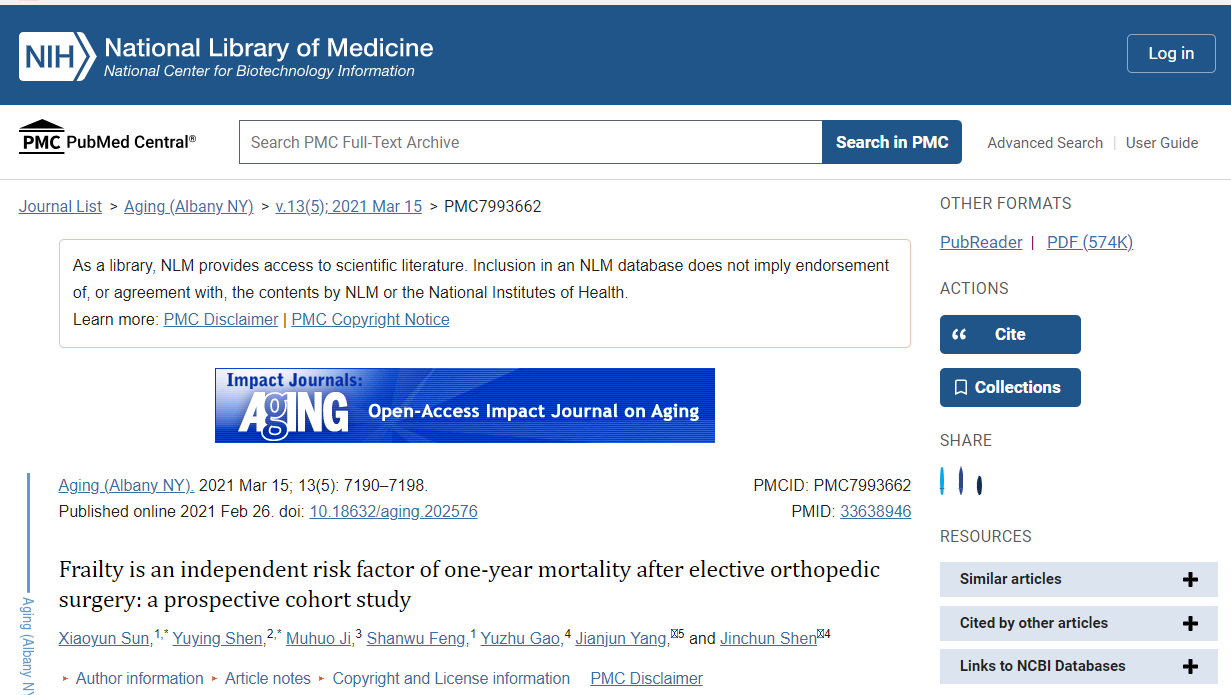Click the bookmark icon on Collections
Image resolution: width=1231 pixels, height=695 pixels.
tap(961, 388)
